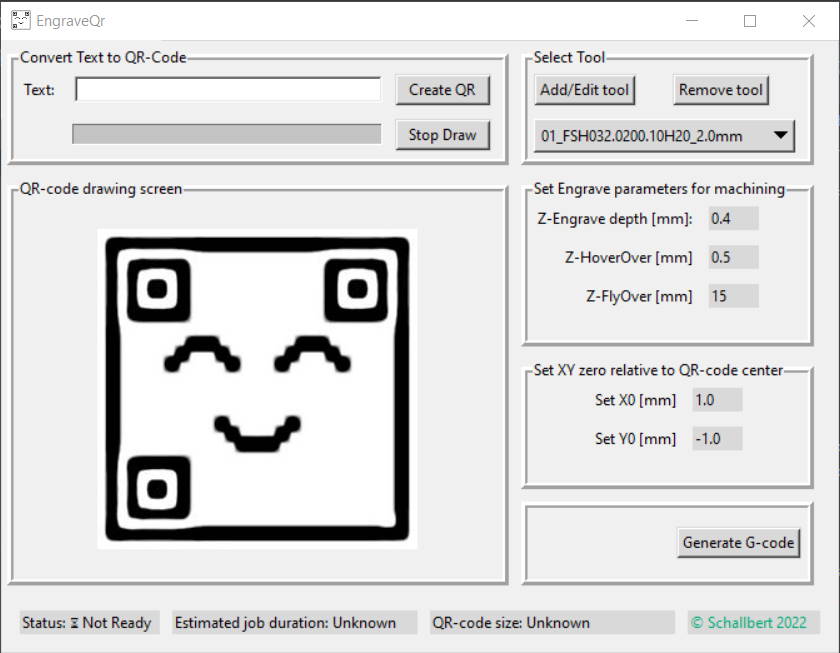Maximize the EngraveQr window
This screenshot has width=840, height=653.
750,21
